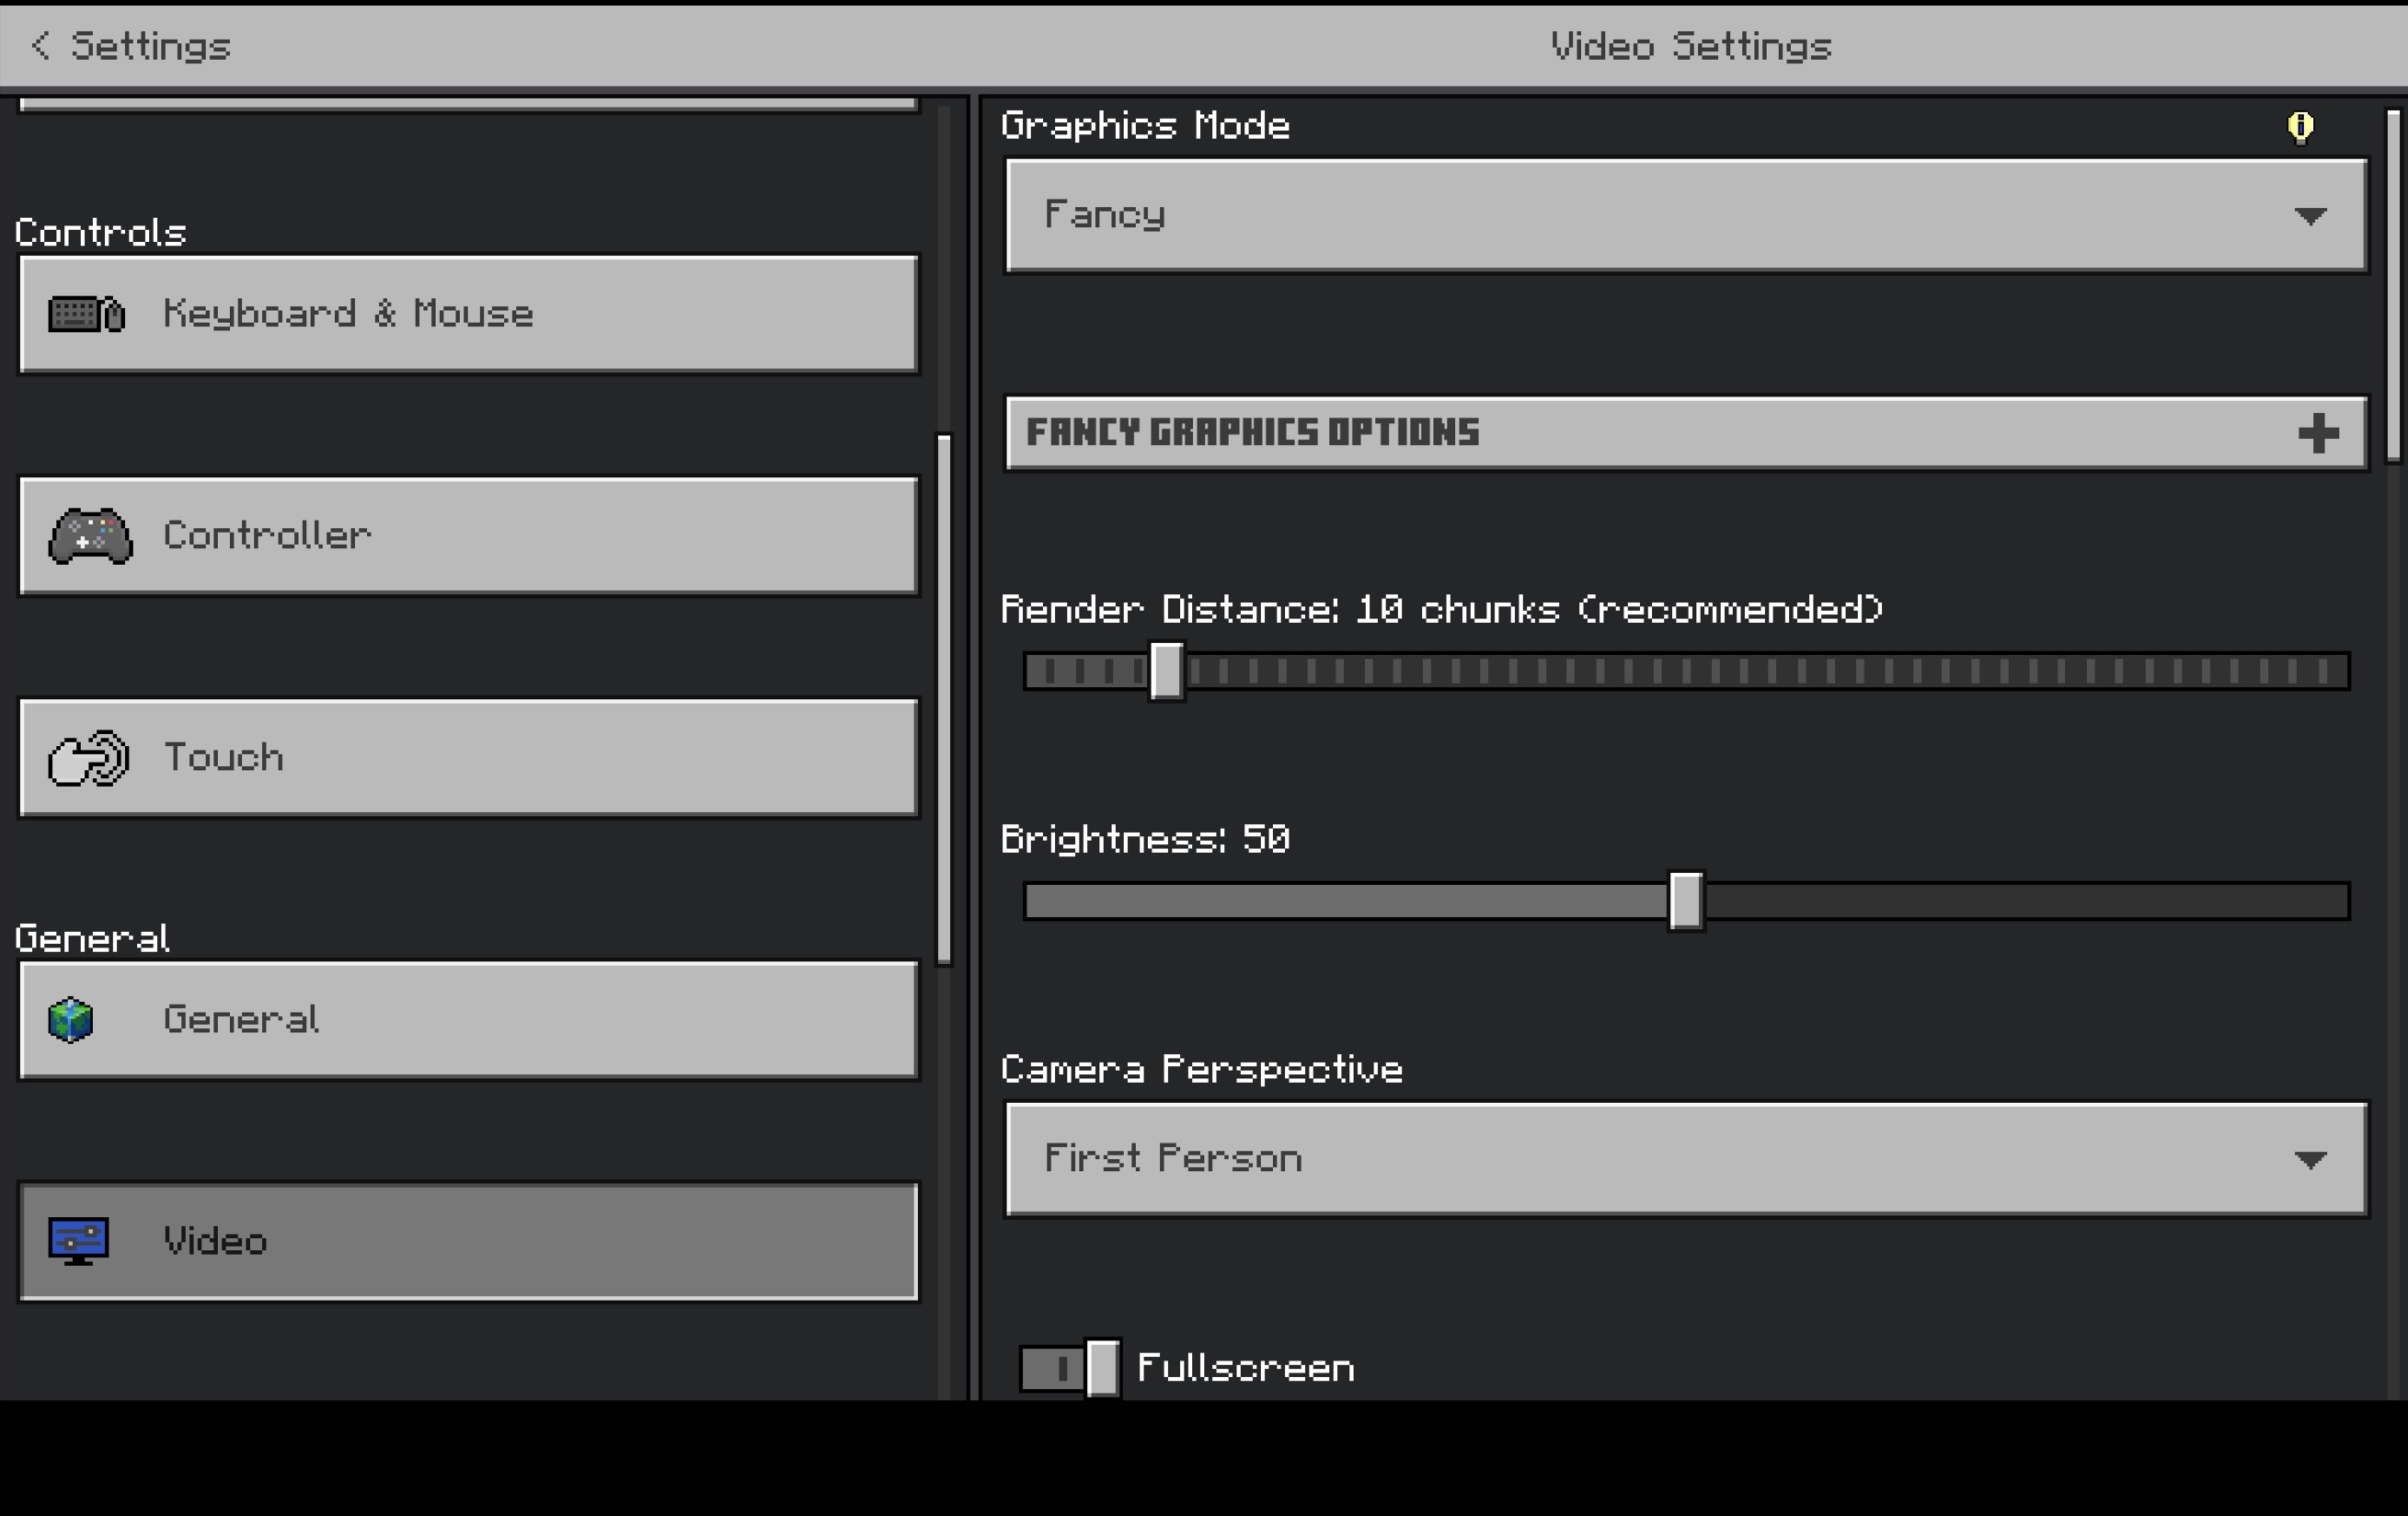Click the keyboard and mouse icon

pyautogui.click(x=87, y=314)
